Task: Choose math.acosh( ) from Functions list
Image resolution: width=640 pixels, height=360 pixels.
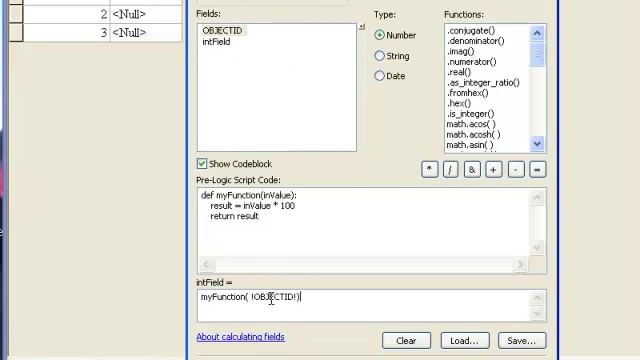Action: pyautogui.click(x=473, y=134)
